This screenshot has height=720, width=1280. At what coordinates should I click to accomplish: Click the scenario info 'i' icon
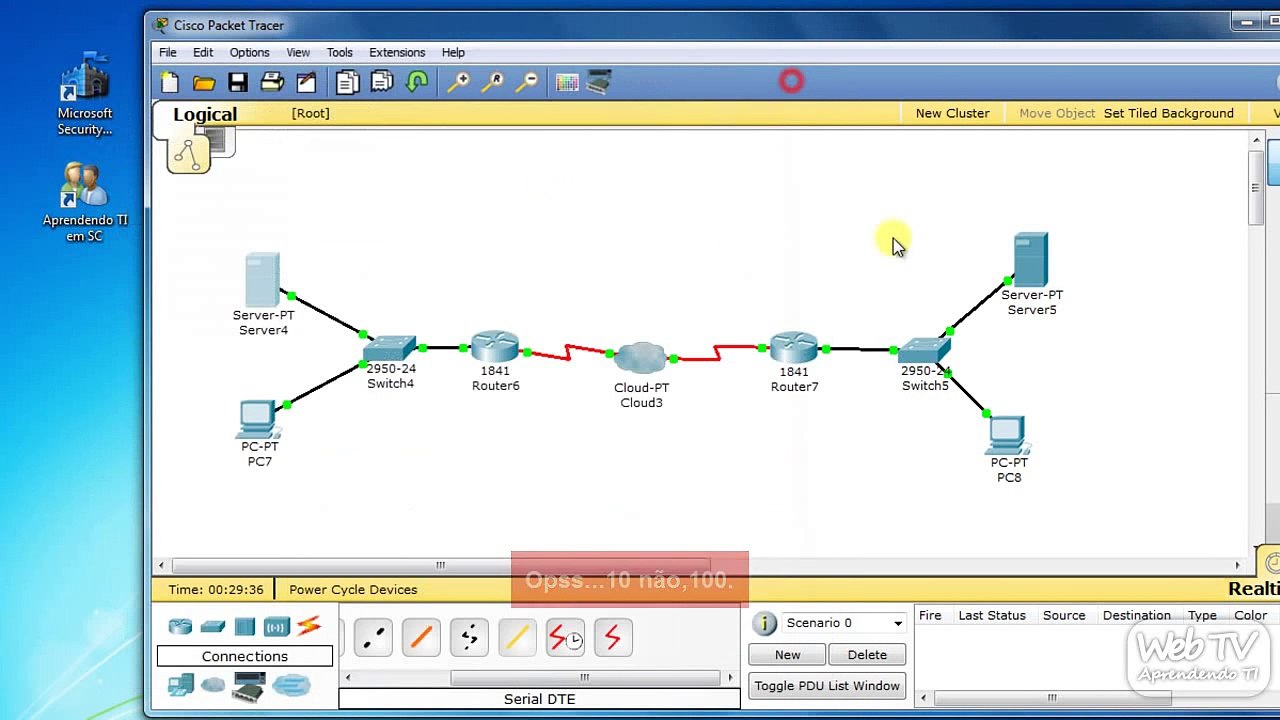765,624
